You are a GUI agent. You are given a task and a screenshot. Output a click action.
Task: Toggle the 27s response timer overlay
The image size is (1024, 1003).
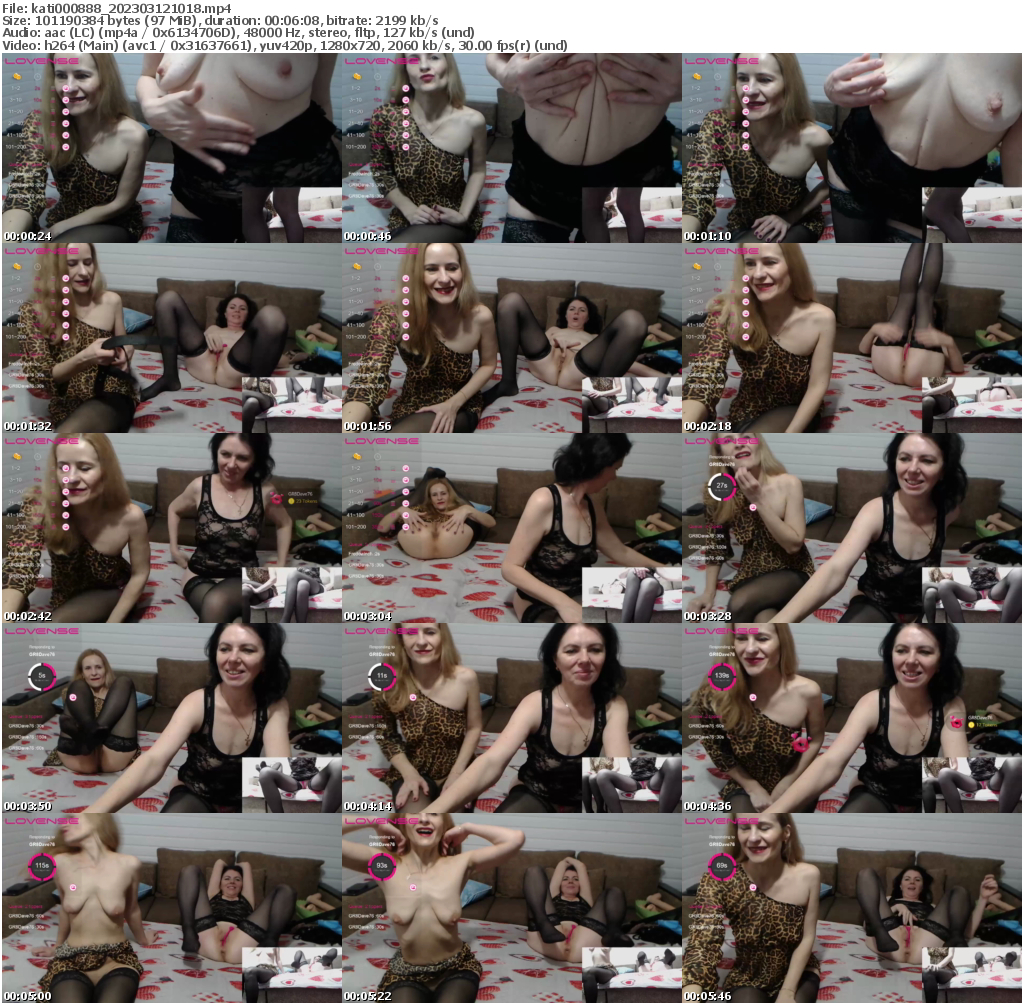[x=721, y=485]
